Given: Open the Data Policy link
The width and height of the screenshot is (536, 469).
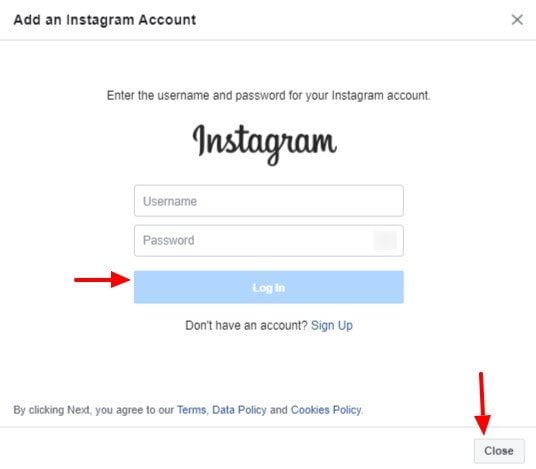Looking at the screenshot, I should pyautogui.click(x=239, y=410).
